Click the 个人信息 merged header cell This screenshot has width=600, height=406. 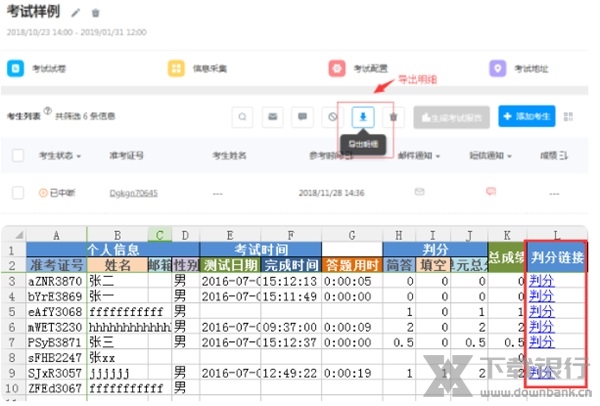click(x=113, y=249)
